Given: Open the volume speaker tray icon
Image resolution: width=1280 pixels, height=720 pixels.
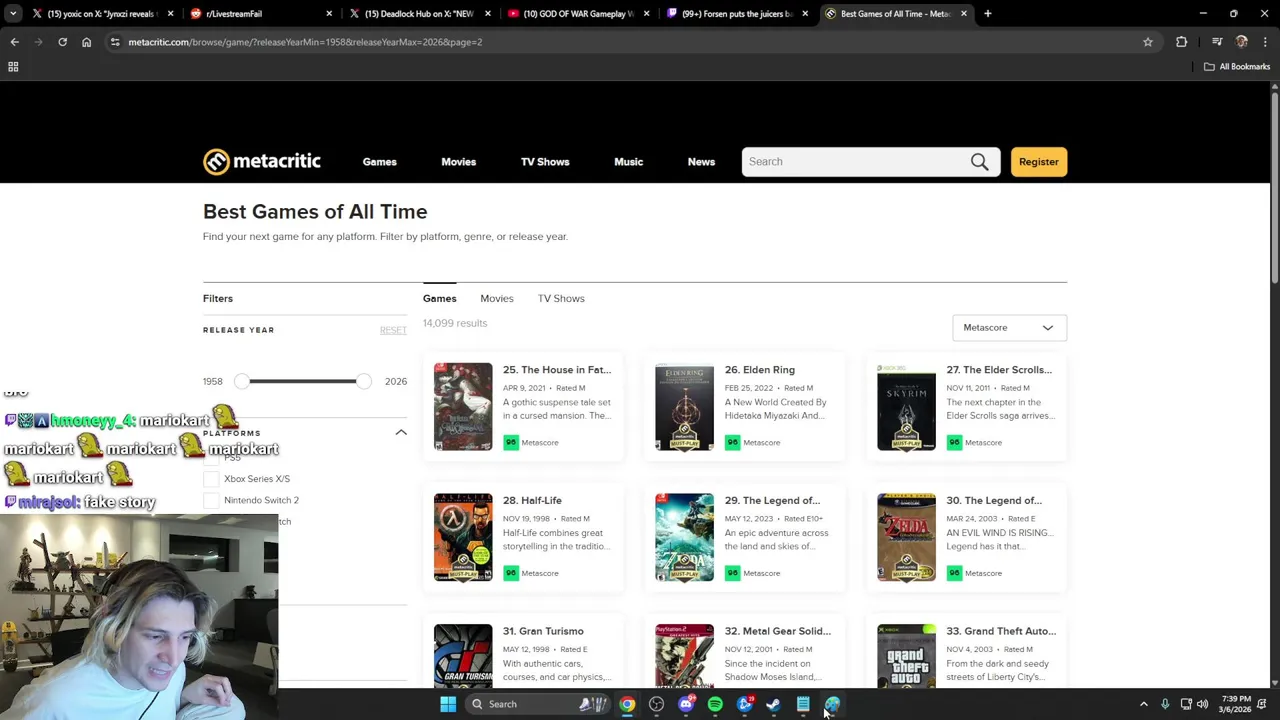Looking at the screenshot, I should pyautogui.click(x=1203, y=704).
